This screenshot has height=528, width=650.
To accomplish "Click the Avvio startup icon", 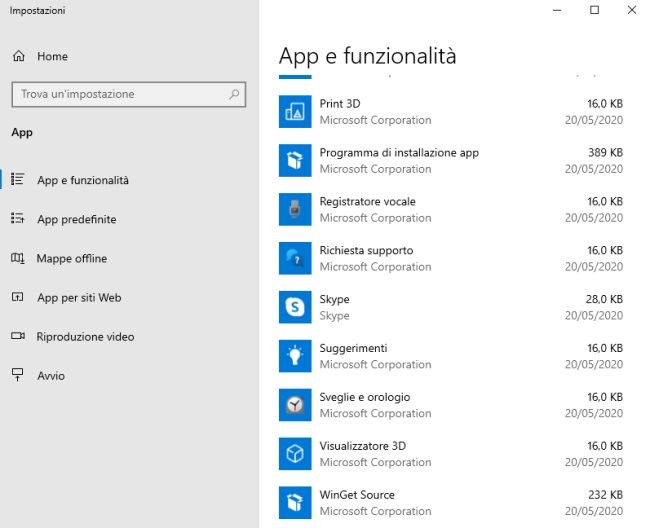I will tap(17, 375).
